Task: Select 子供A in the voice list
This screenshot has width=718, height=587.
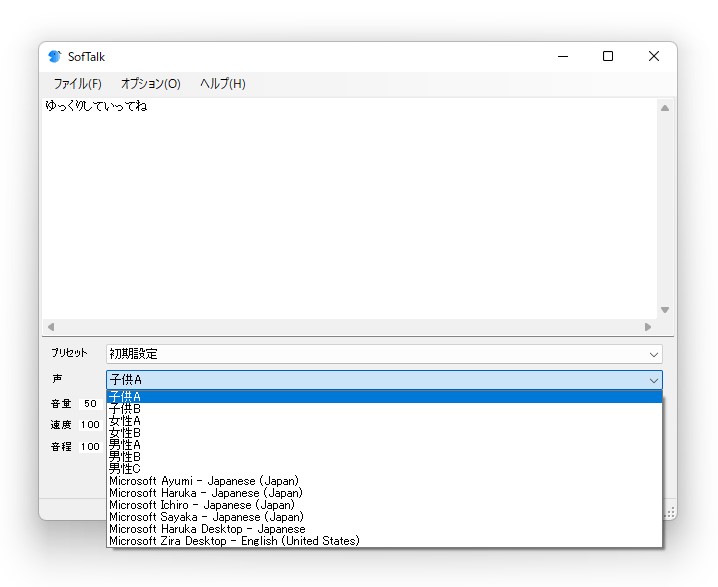Action: coord(384,397)
